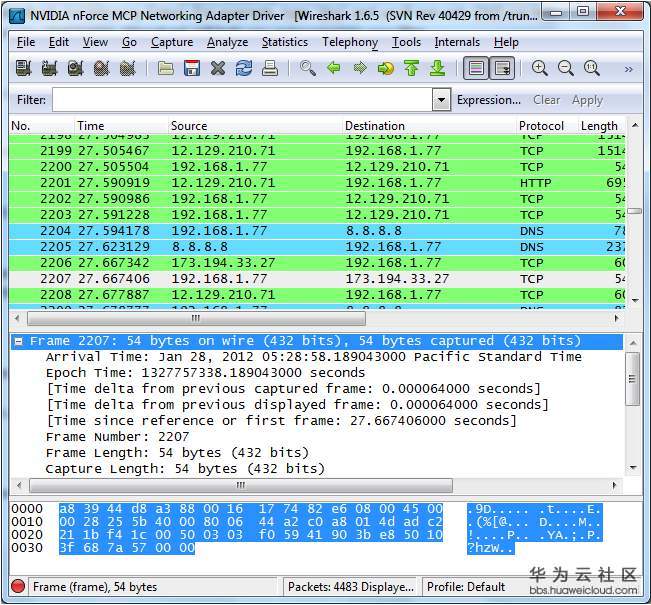Sort packets by the Time column header

tap(121, 125)
